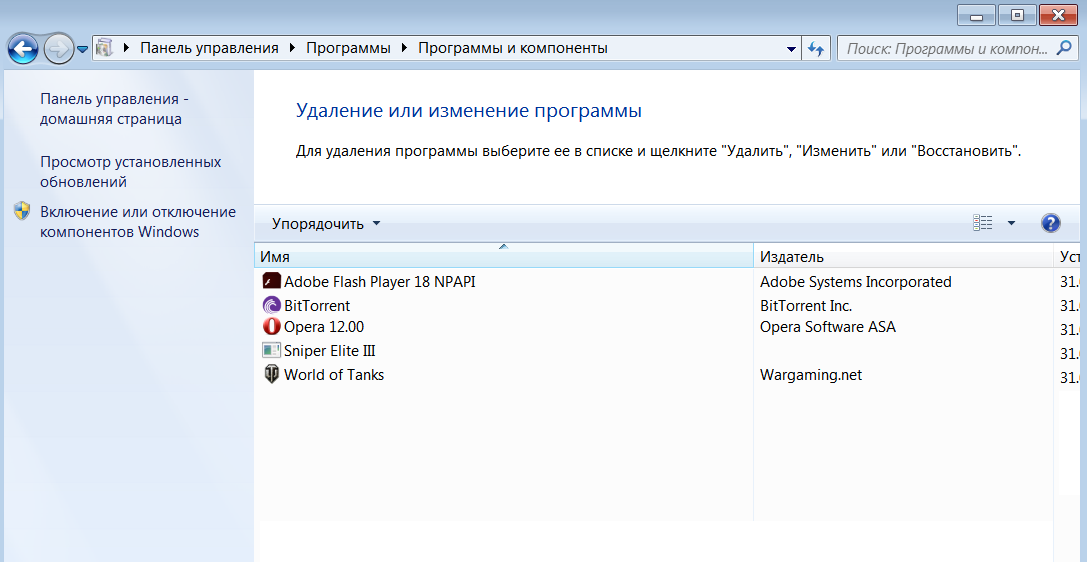Expand the Упорядочить dropdown menu
Viewport: 1087px width, 562px height.
click(x=326, y=223)
